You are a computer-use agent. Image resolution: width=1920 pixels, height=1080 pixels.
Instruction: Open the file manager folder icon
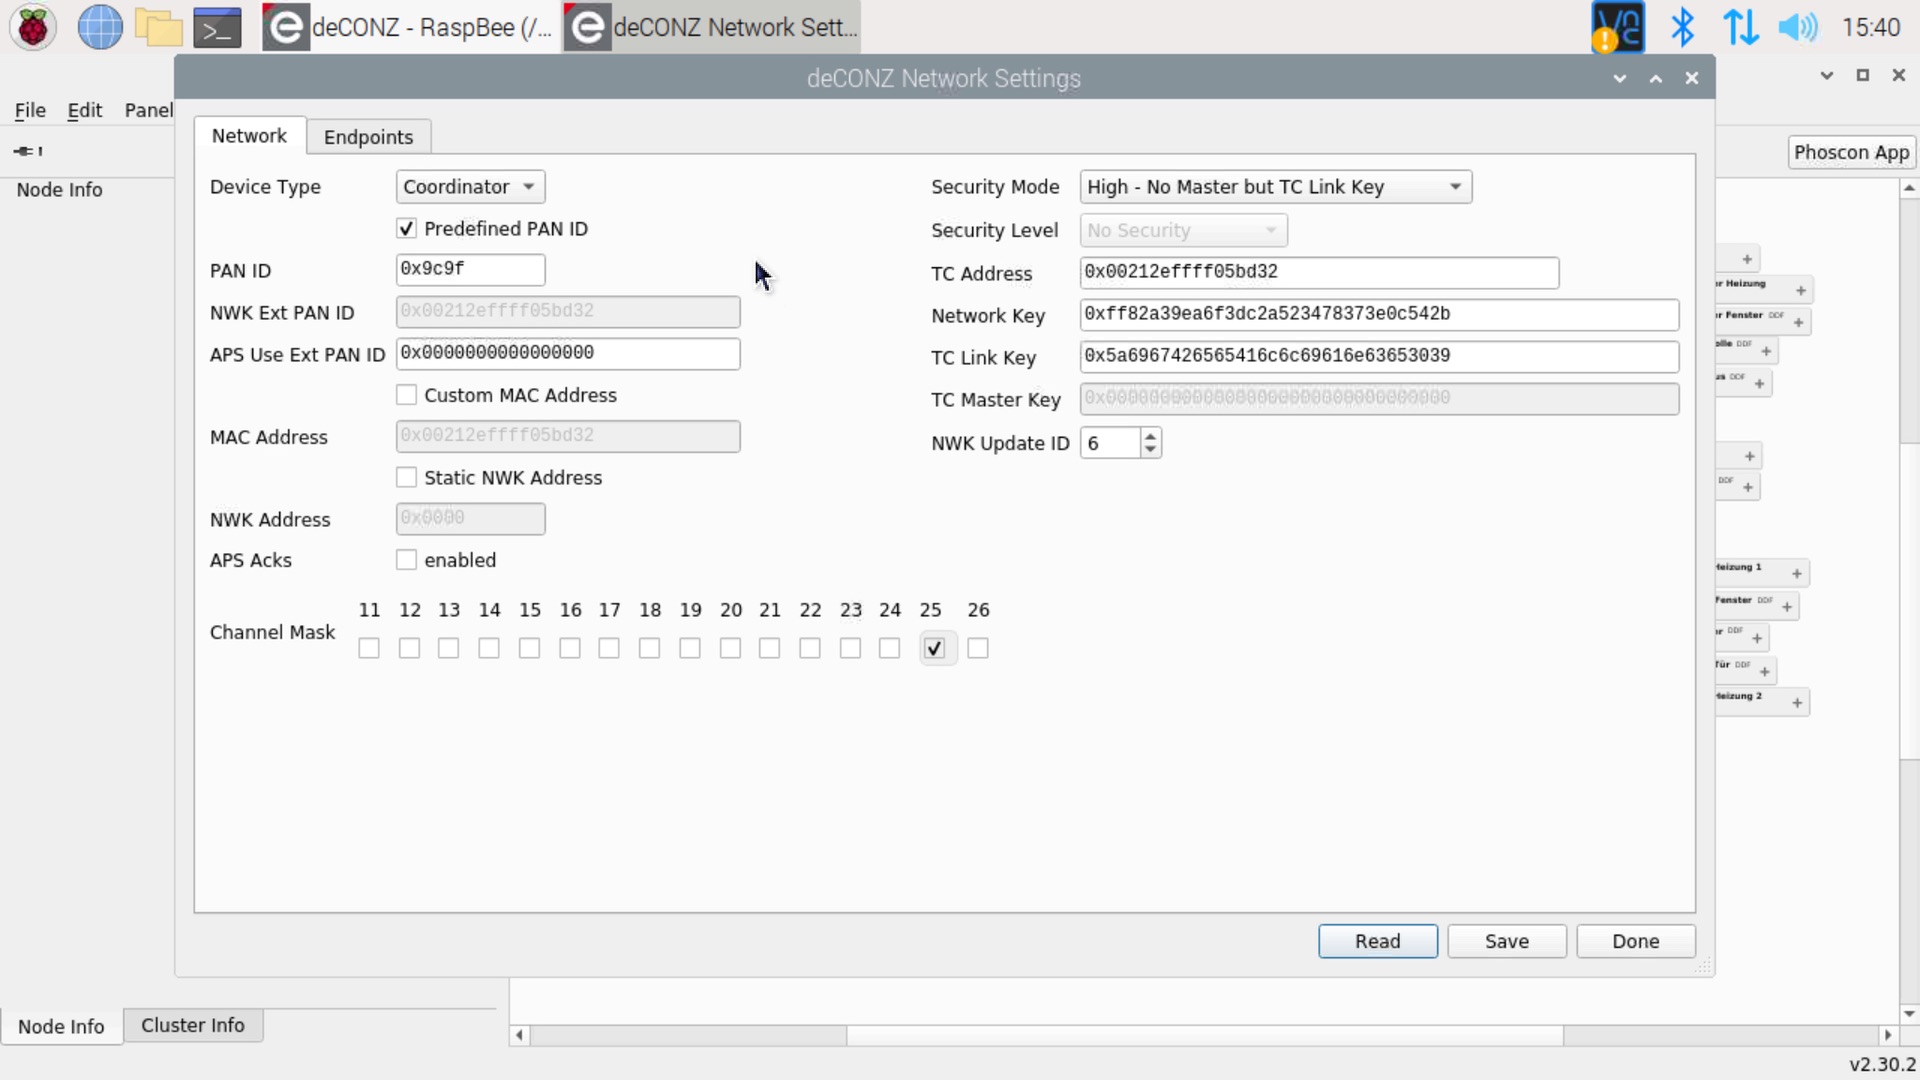coord(158,27)
